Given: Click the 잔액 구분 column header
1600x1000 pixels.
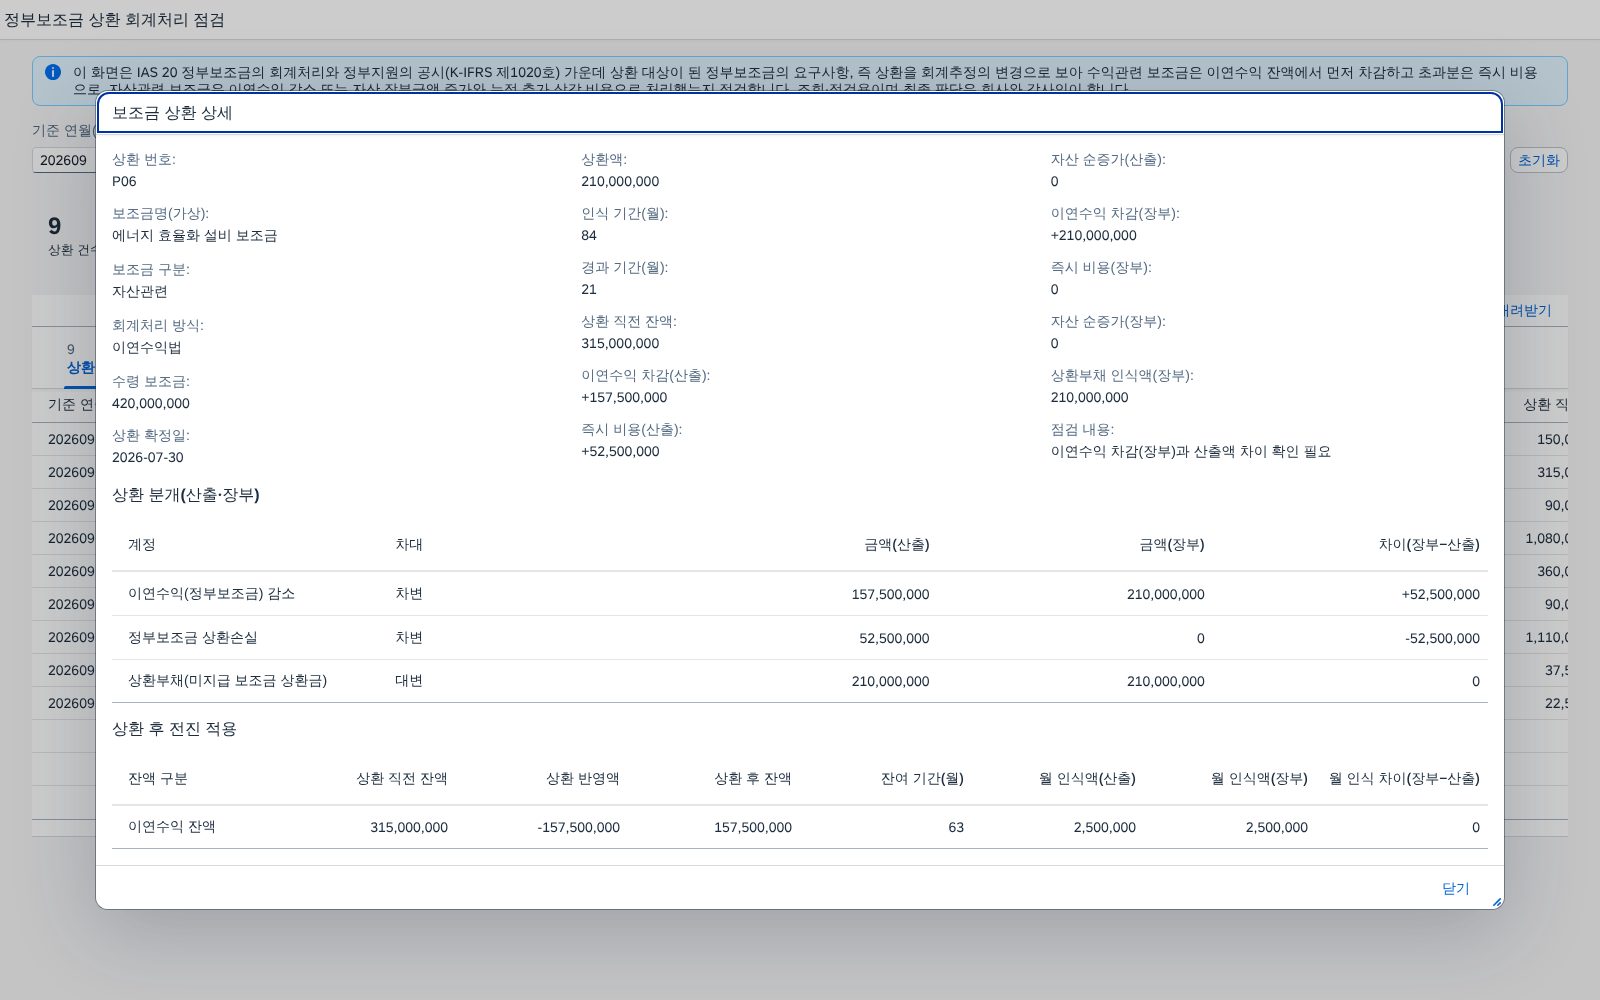Looking at the screenshot, I should (158, 778).
